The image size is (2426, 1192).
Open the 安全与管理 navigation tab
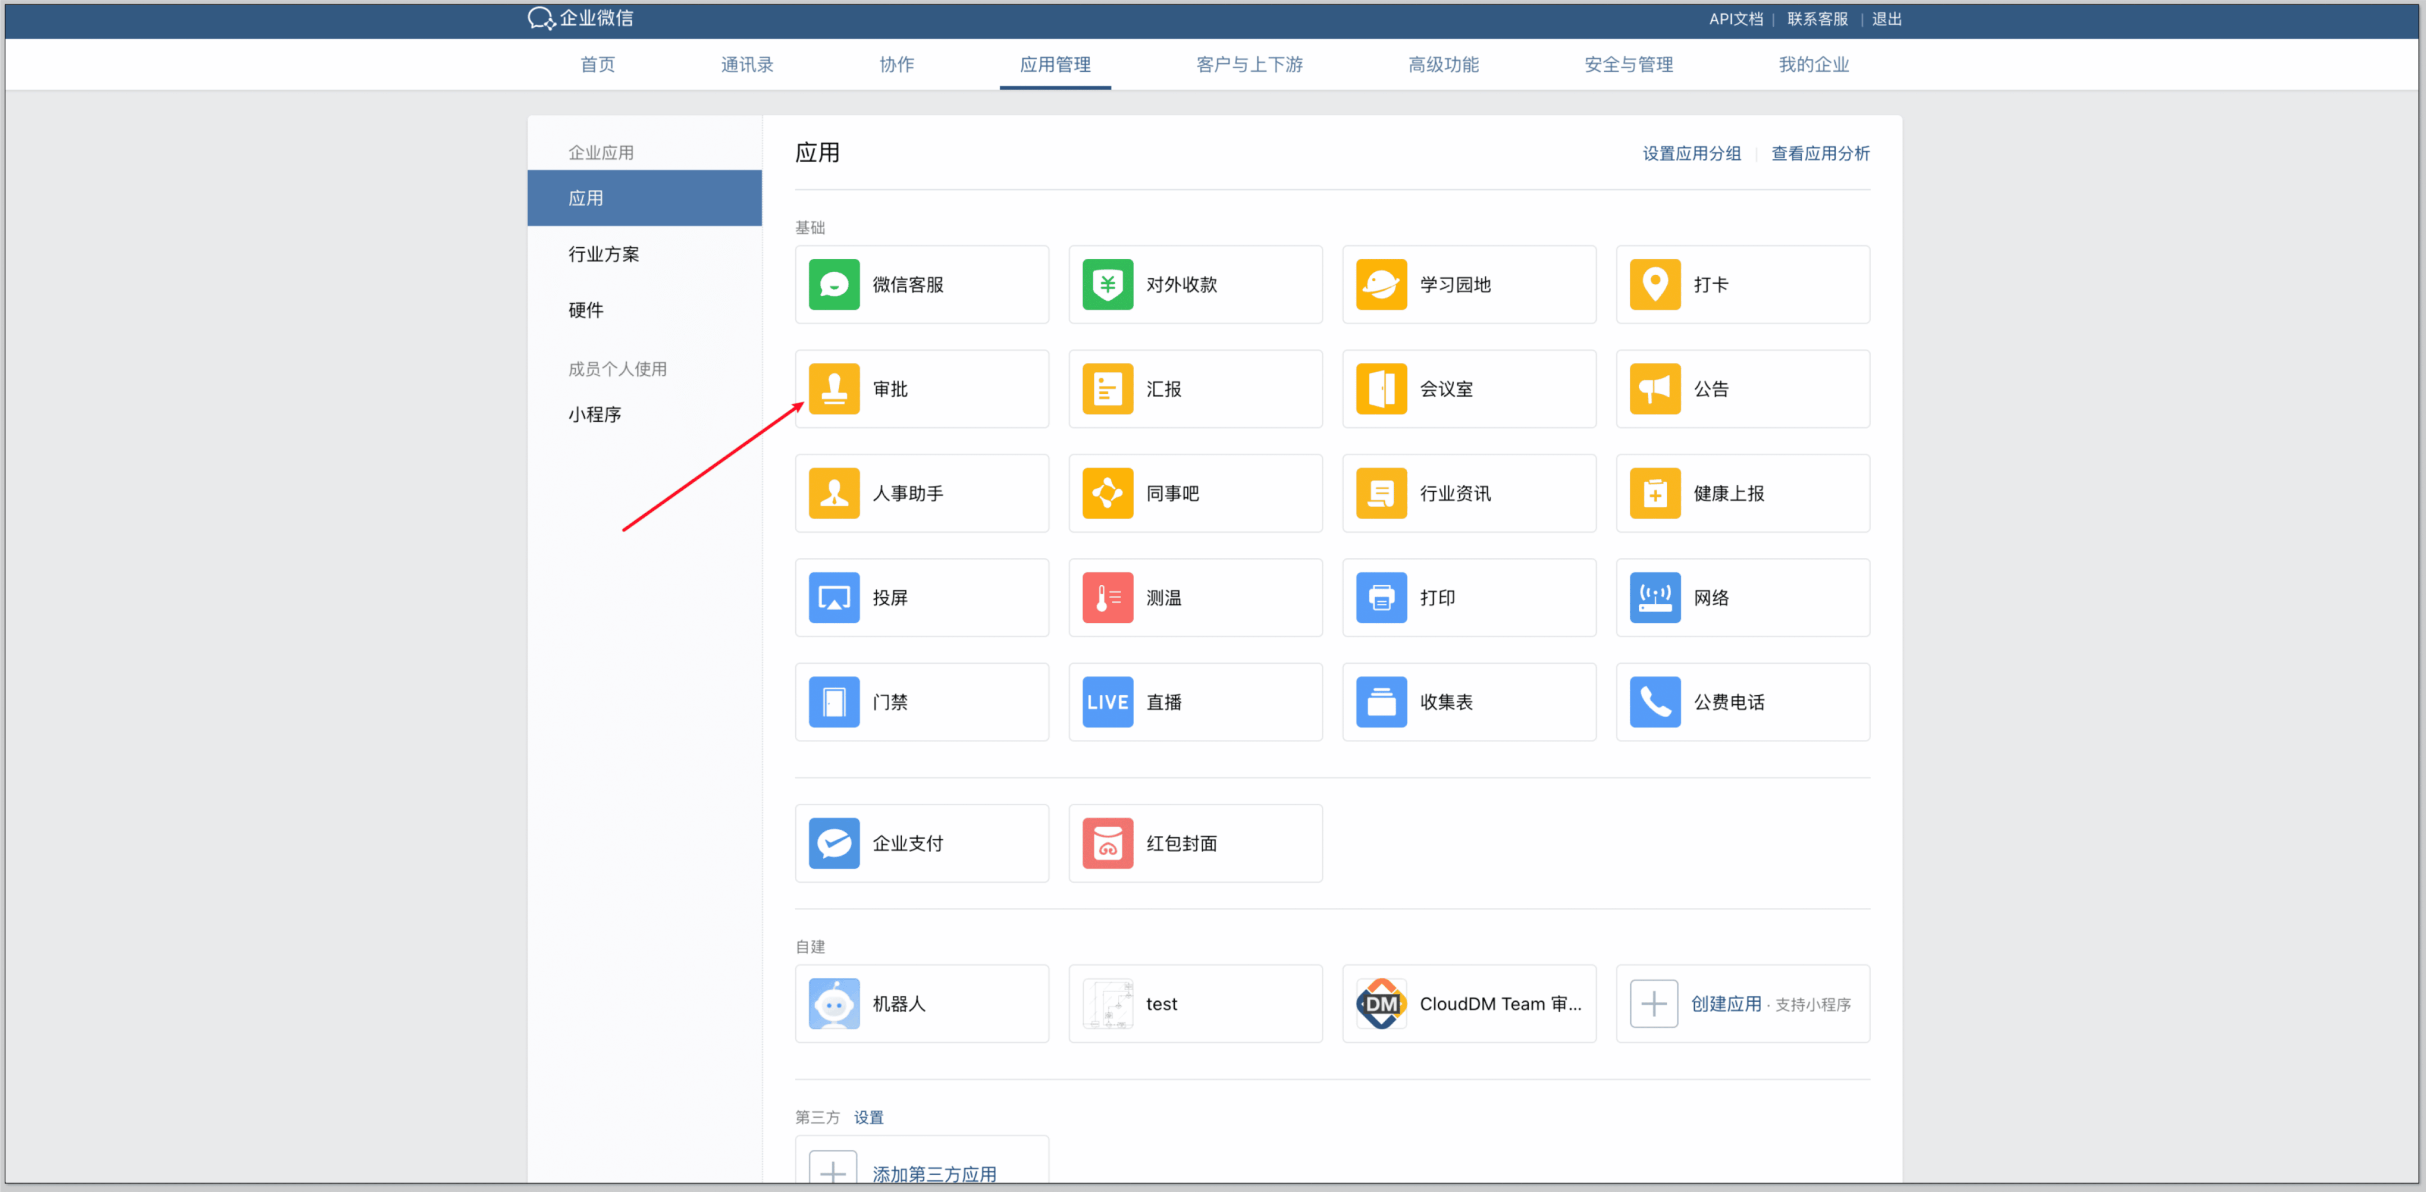tap(1628, 65)
